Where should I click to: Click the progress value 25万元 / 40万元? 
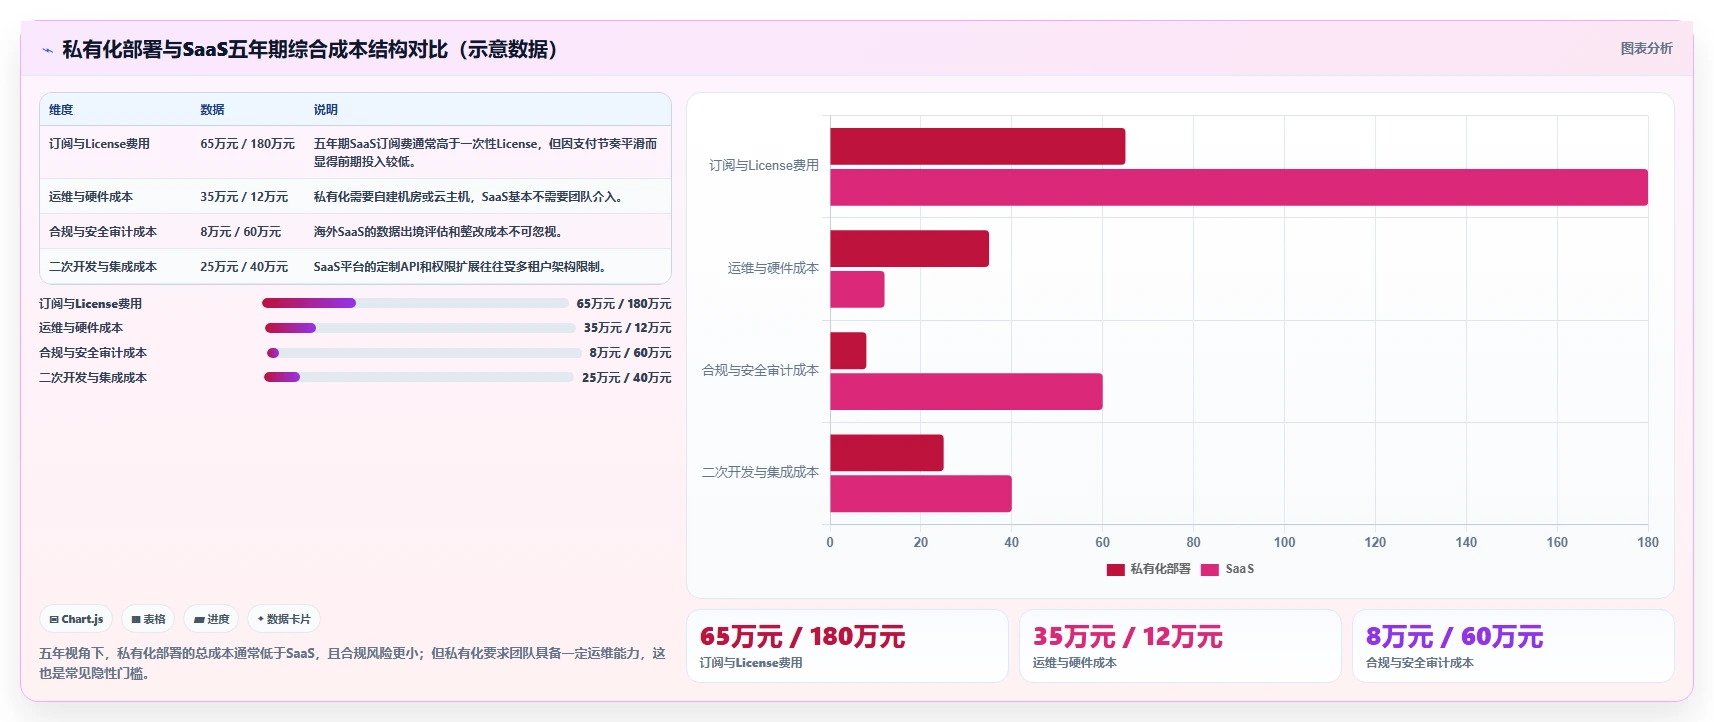pyautogui.click(x=627, y=378)
